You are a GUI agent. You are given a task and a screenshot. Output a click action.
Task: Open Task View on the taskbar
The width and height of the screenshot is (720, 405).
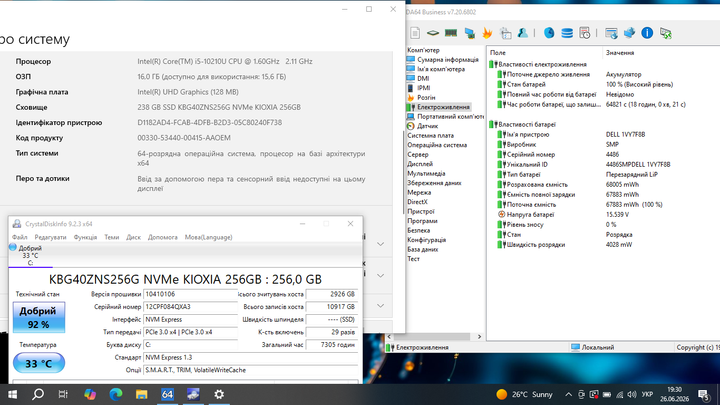pos(63,394)
